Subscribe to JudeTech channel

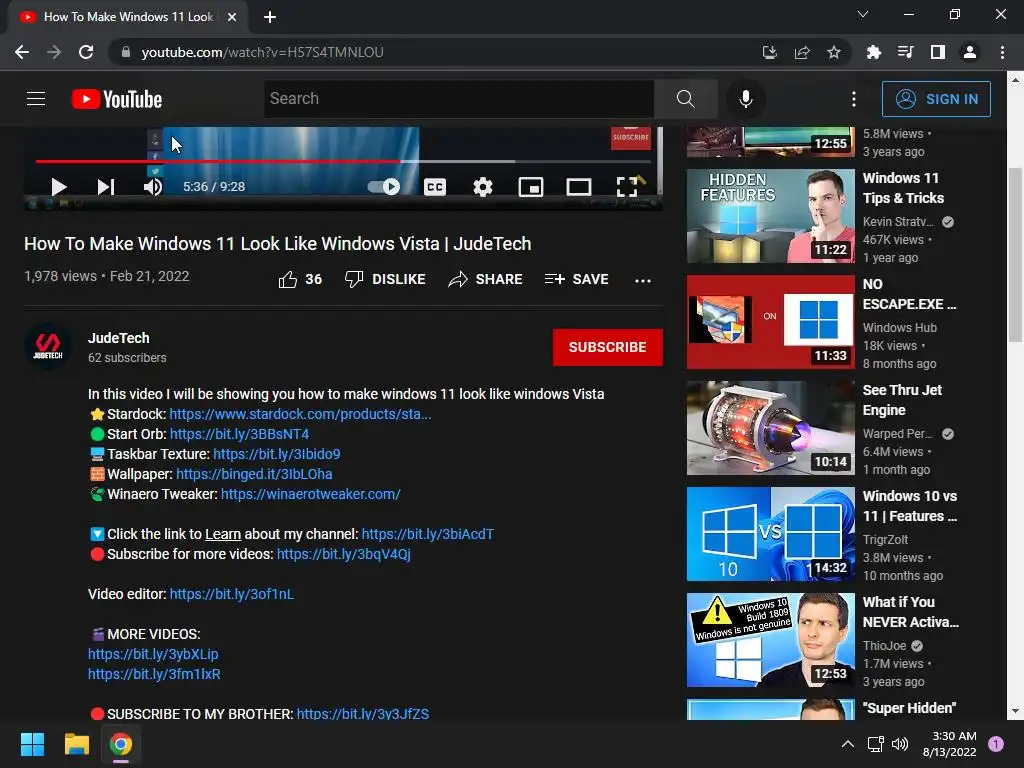click(607, 347)
